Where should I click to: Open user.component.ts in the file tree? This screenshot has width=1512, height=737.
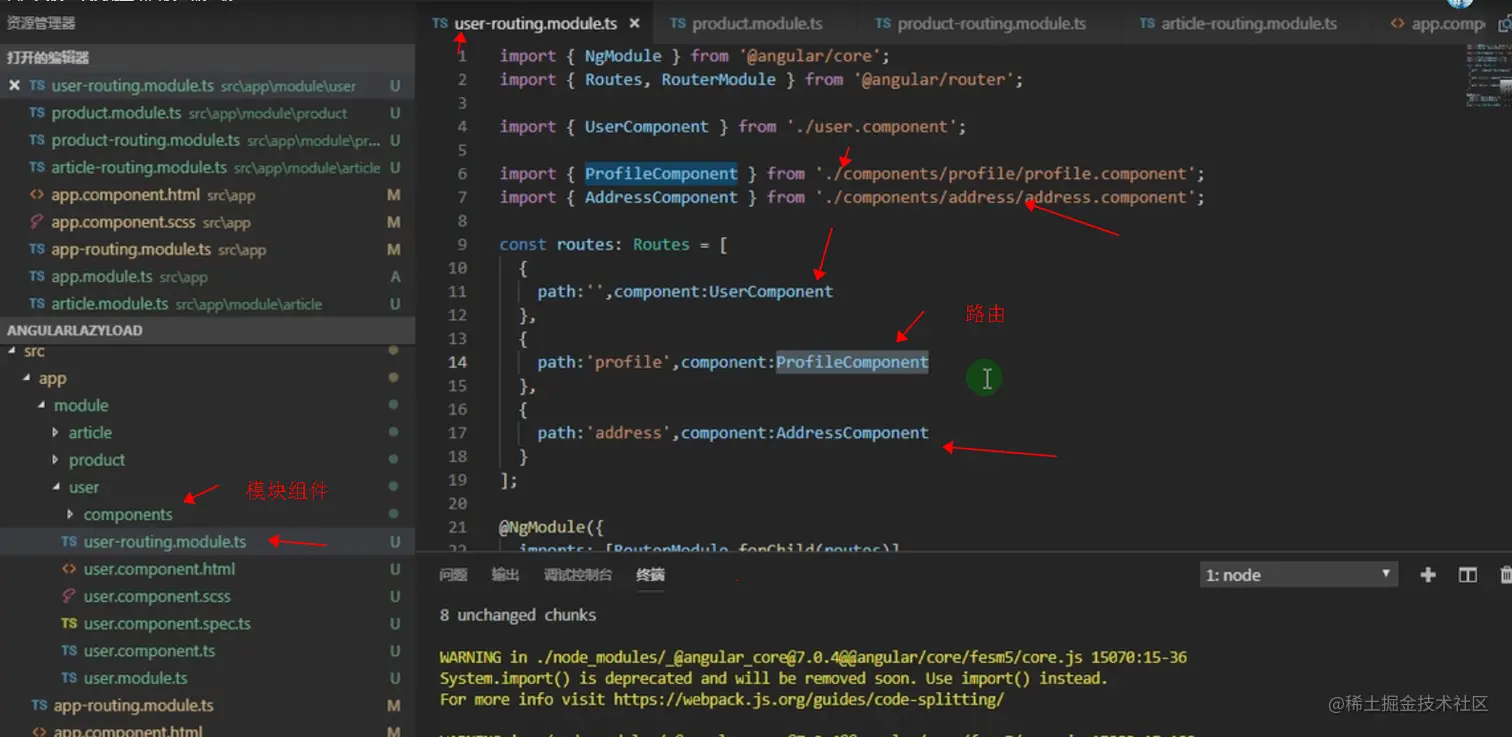[207, 651]
